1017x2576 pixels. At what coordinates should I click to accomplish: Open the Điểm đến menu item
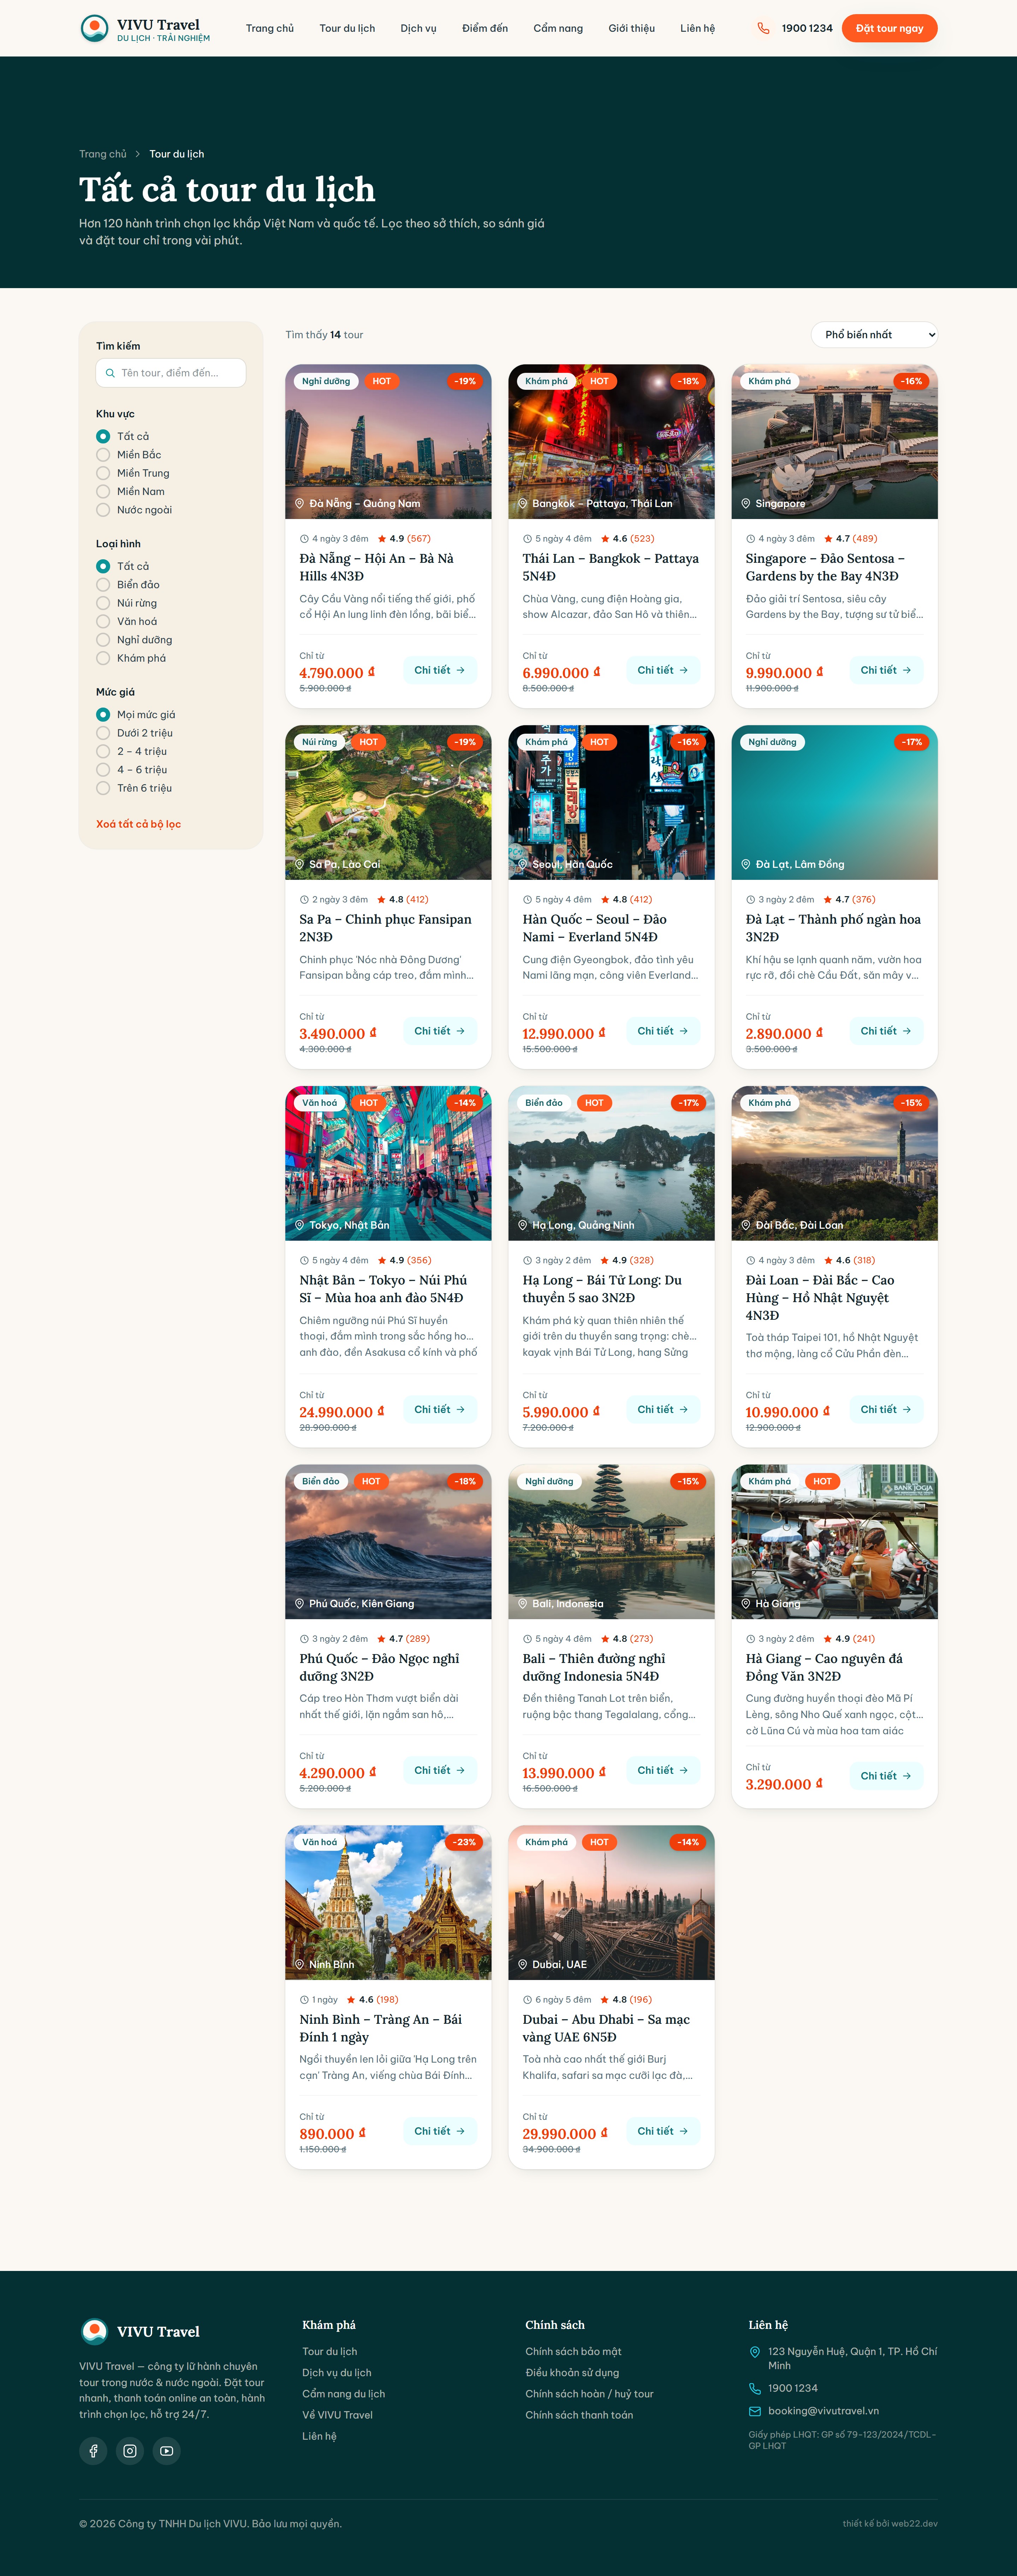click(485, 28)
